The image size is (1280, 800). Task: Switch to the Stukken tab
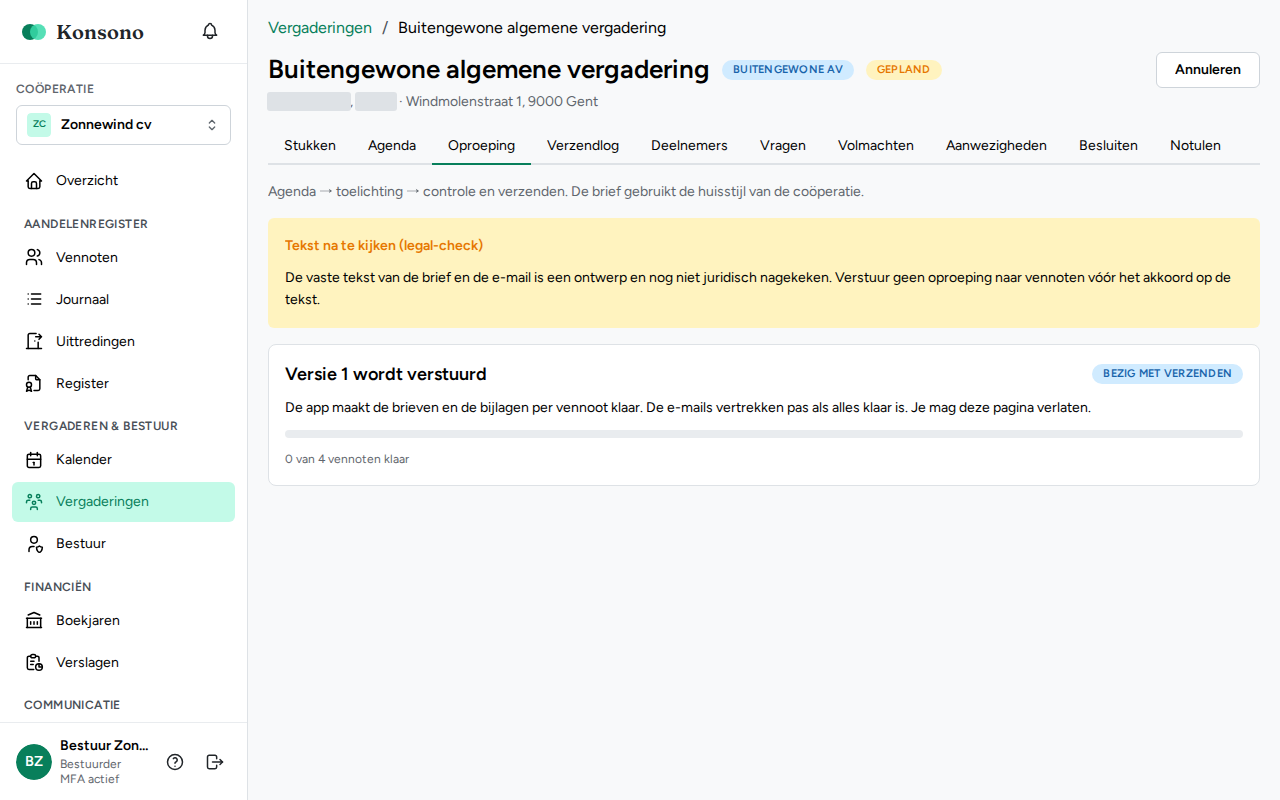310,146
